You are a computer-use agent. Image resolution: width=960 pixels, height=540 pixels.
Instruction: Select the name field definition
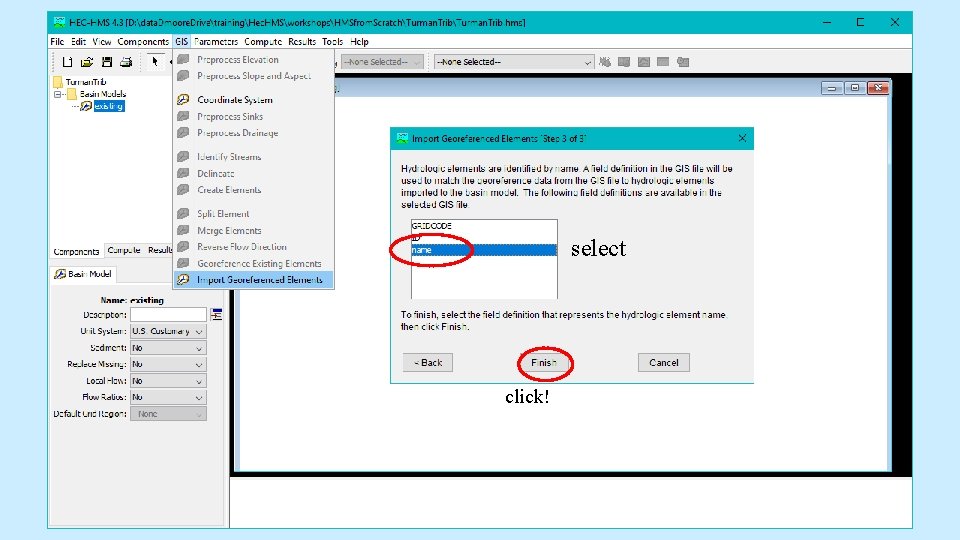[484, 250]
